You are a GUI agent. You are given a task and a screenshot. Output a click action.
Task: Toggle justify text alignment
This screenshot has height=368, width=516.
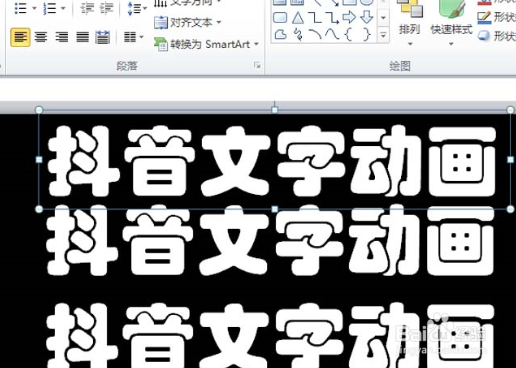[x=82, y=37]
